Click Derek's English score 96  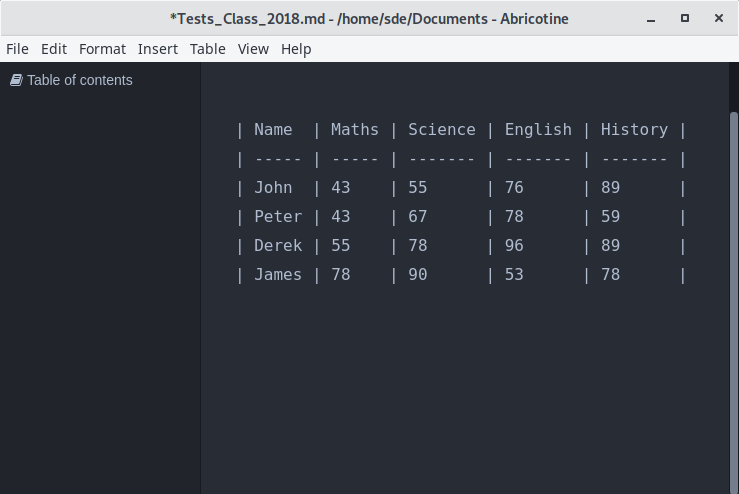click(514, 246)
